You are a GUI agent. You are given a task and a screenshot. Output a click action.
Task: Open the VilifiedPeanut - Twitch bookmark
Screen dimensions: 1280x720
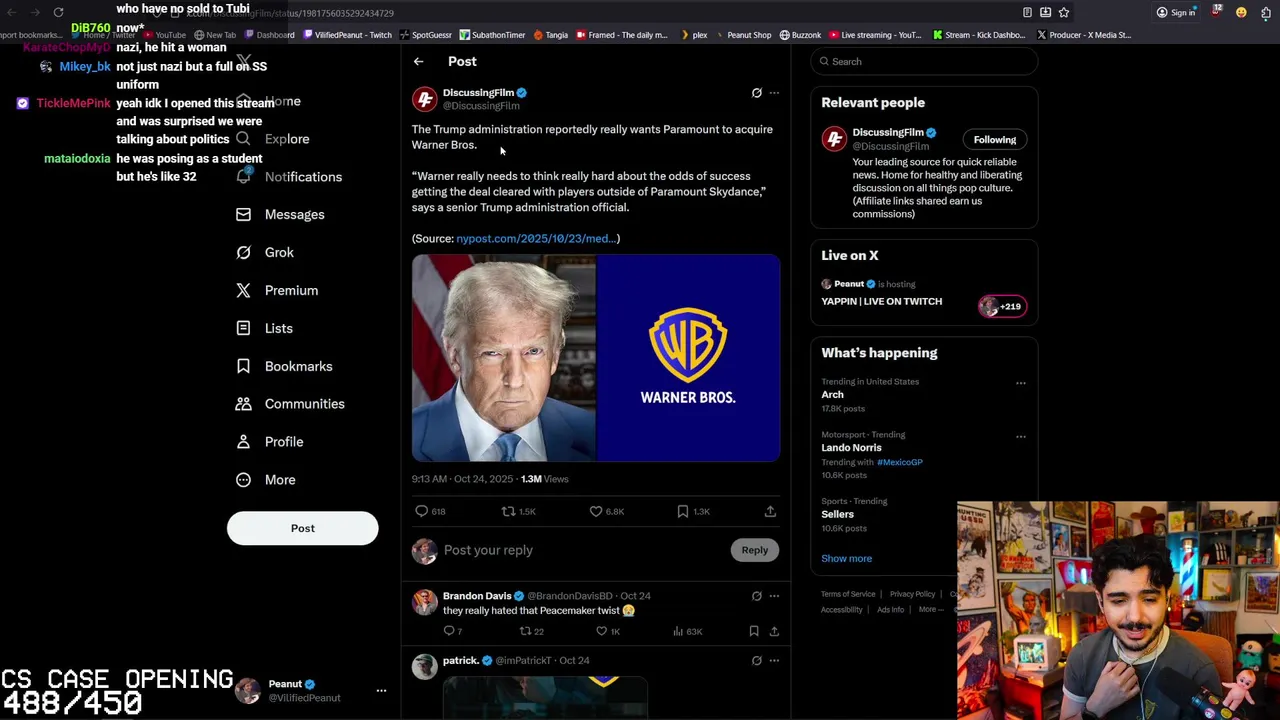347,35
